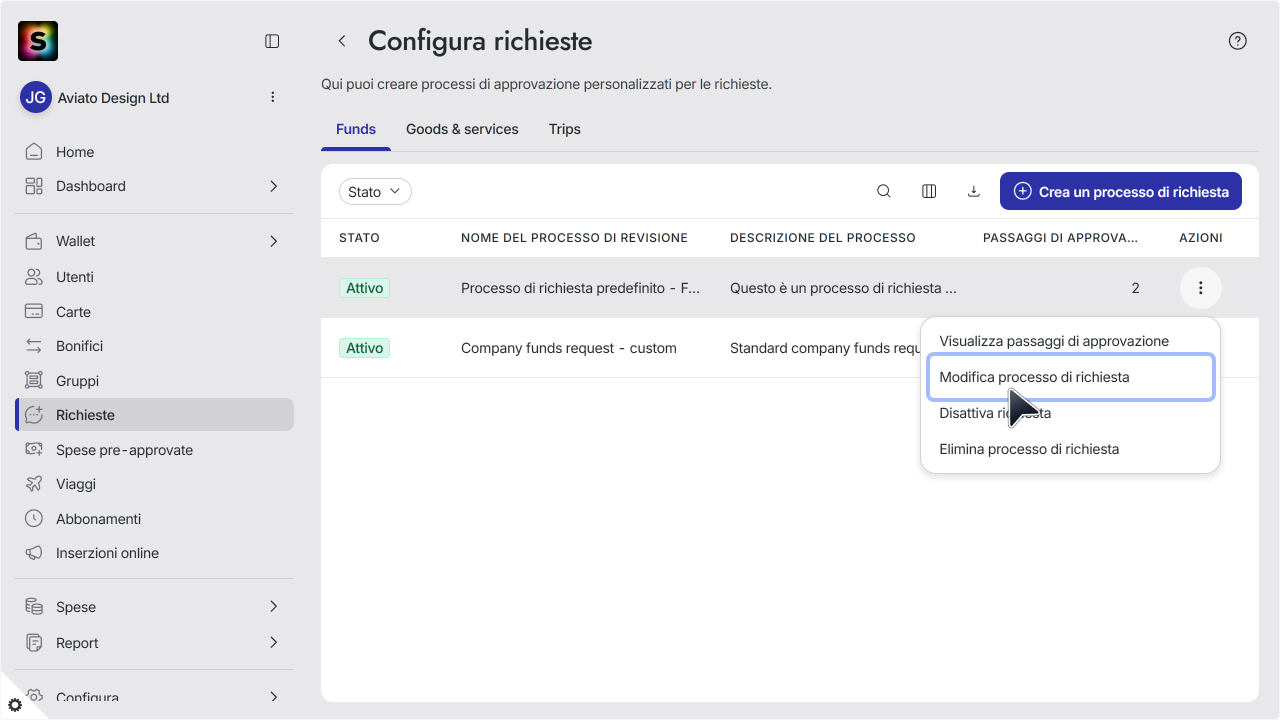Open actions menu for Processo di richiesta predefinito

pyautogui.click(x=1201, y=288)
